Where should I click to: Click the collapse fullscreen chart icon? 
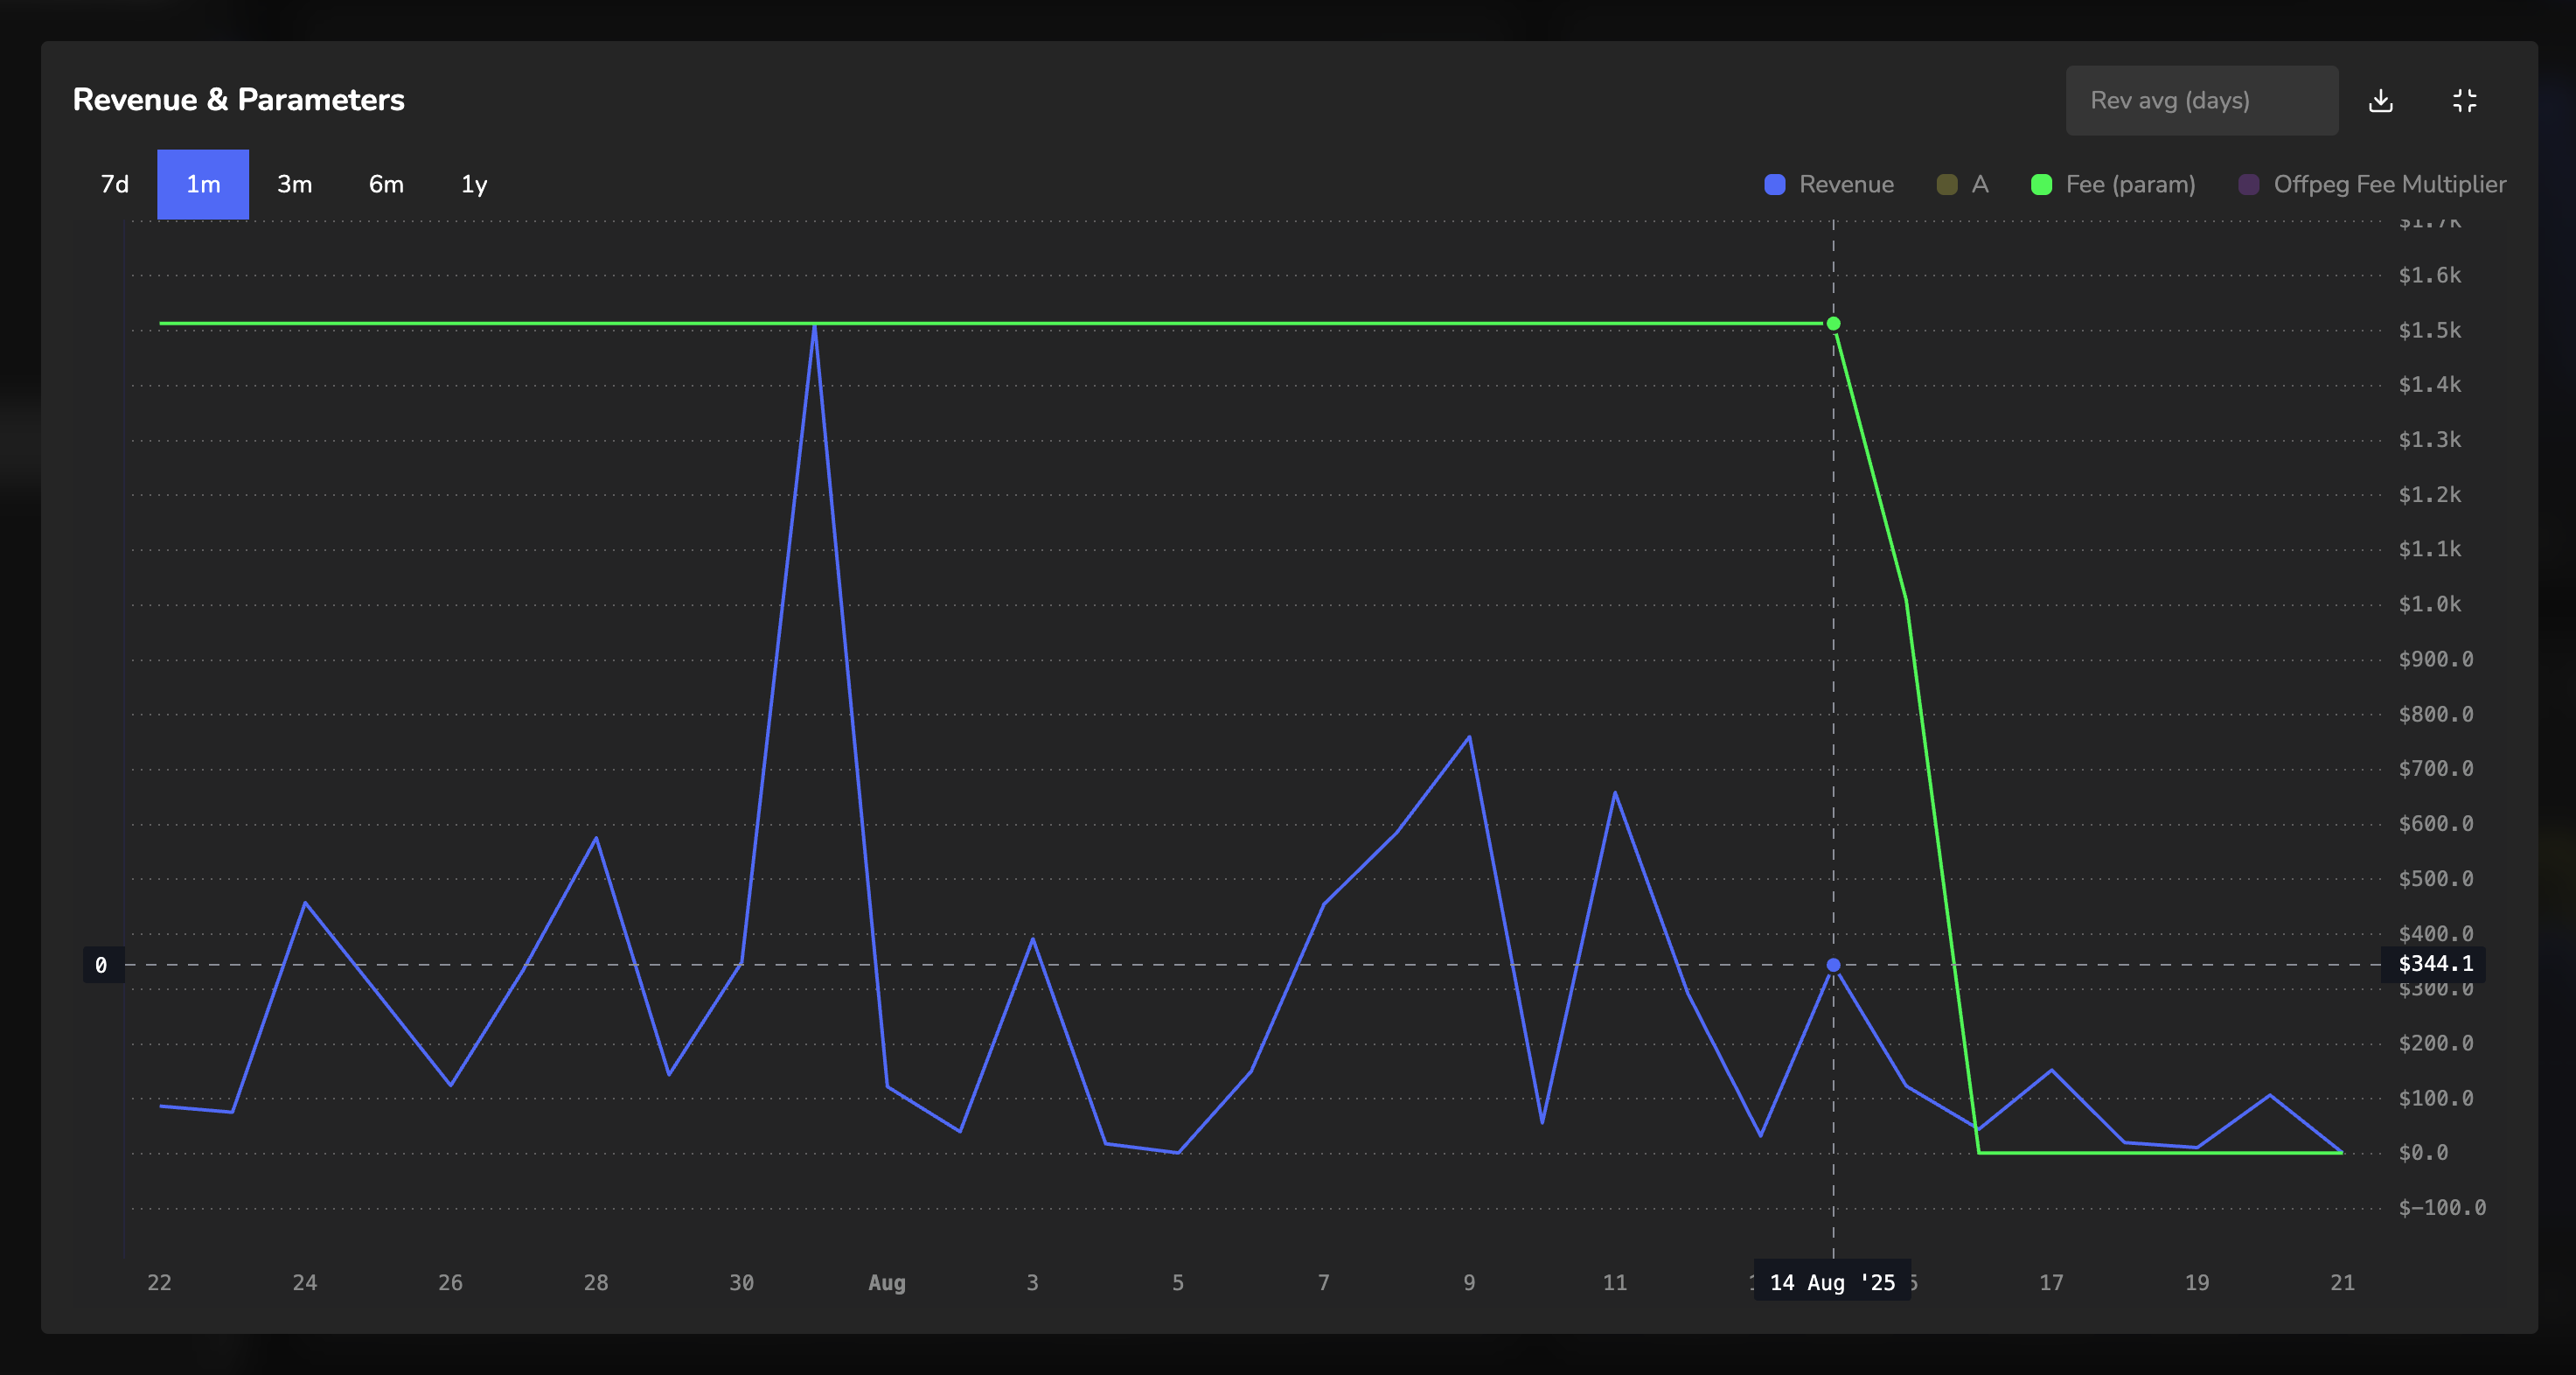pos(2464,100)
